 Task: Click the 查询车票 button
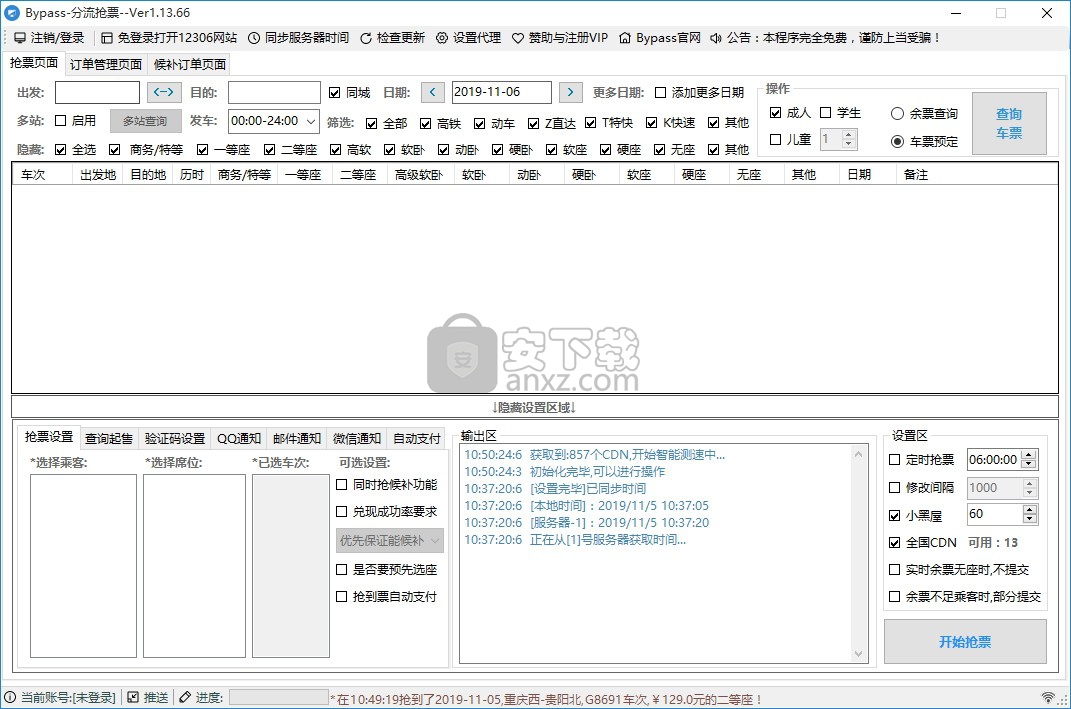tap(1009, 124)
